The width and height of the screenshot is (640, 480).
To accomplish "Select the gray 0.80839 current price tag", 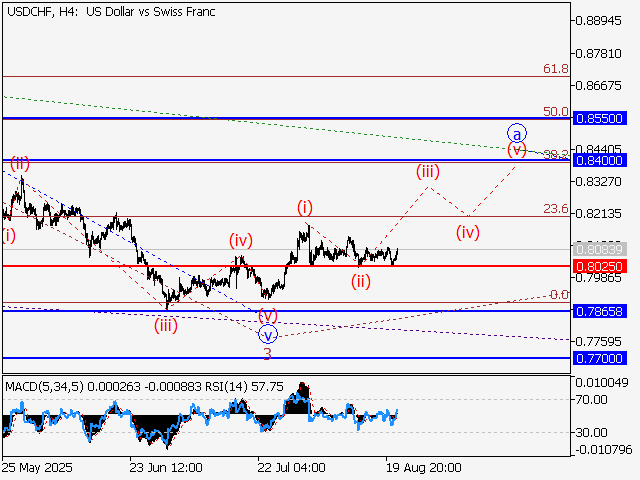I will coord(600,249).
